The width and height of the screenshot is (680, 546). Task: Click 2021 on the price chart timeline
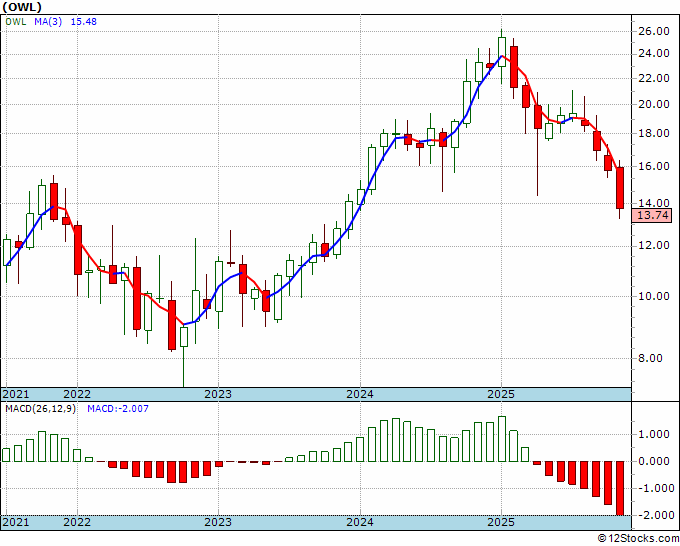point(16,394)
